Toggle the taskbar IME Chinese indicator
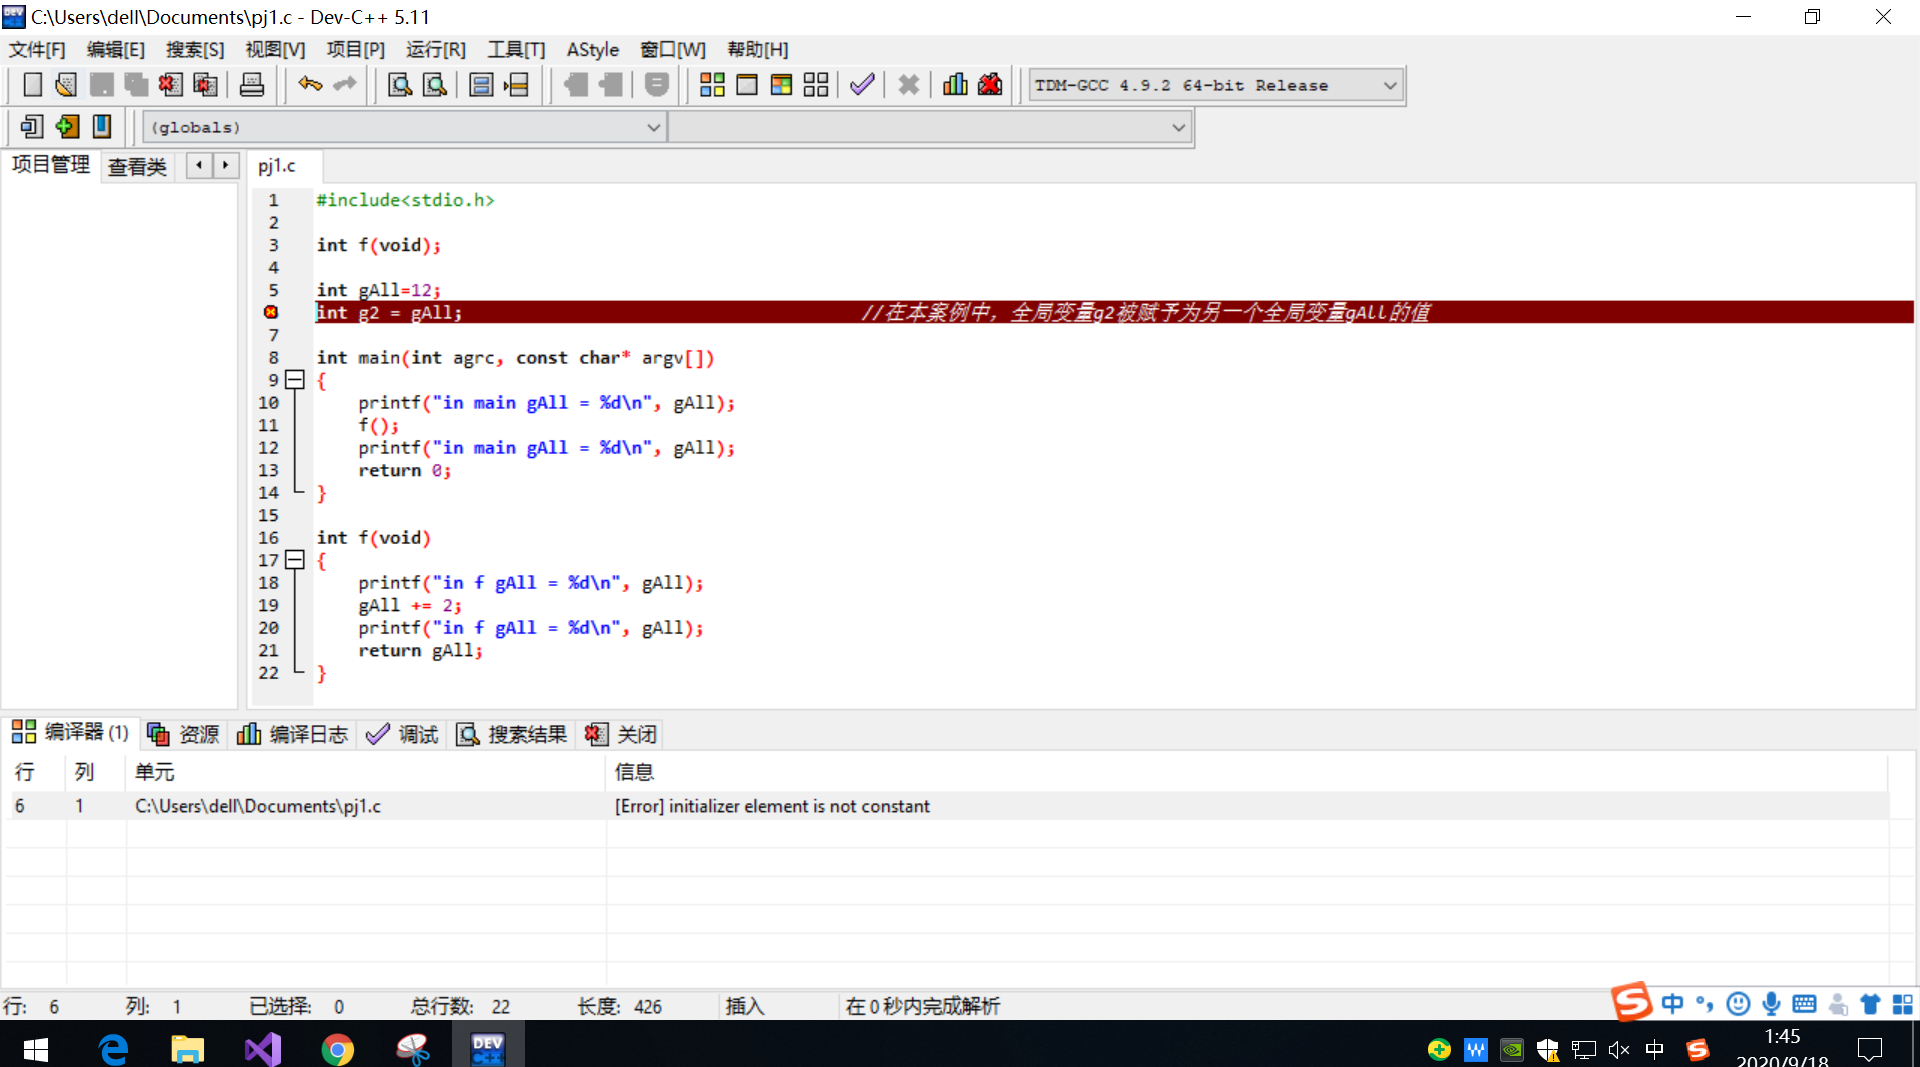This screenshot has width=1920, height=1067. click(1655, 1049)
